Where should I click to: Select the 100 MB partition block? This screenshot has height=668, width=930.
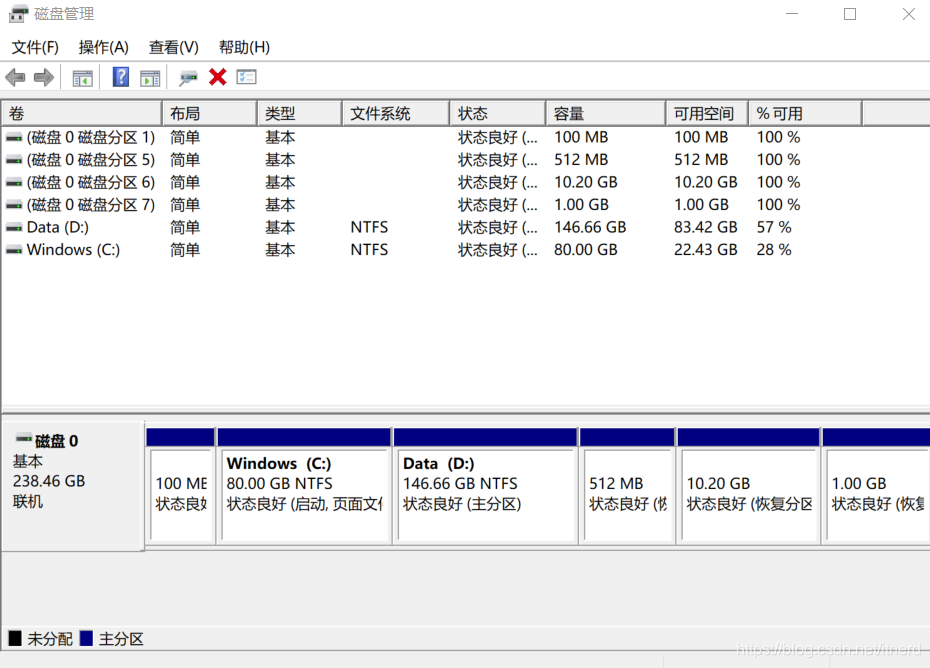[x=180, y=486]
